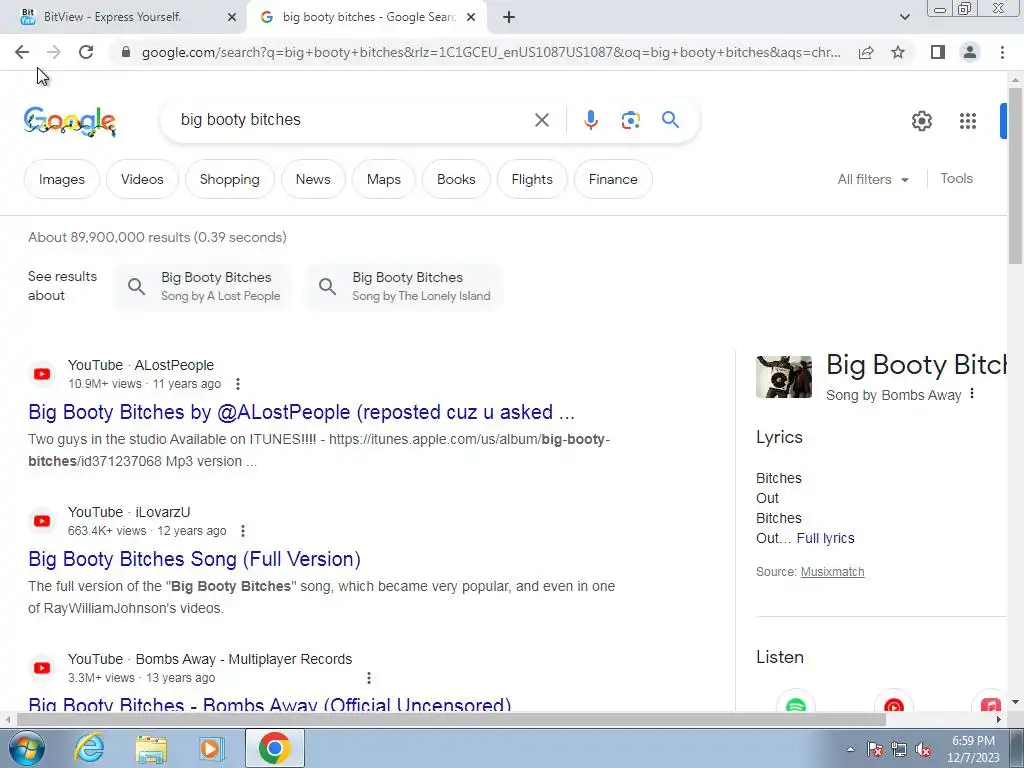The image size is (1024, 768).
Task: Filter results by Images
Action: point(61,180)
